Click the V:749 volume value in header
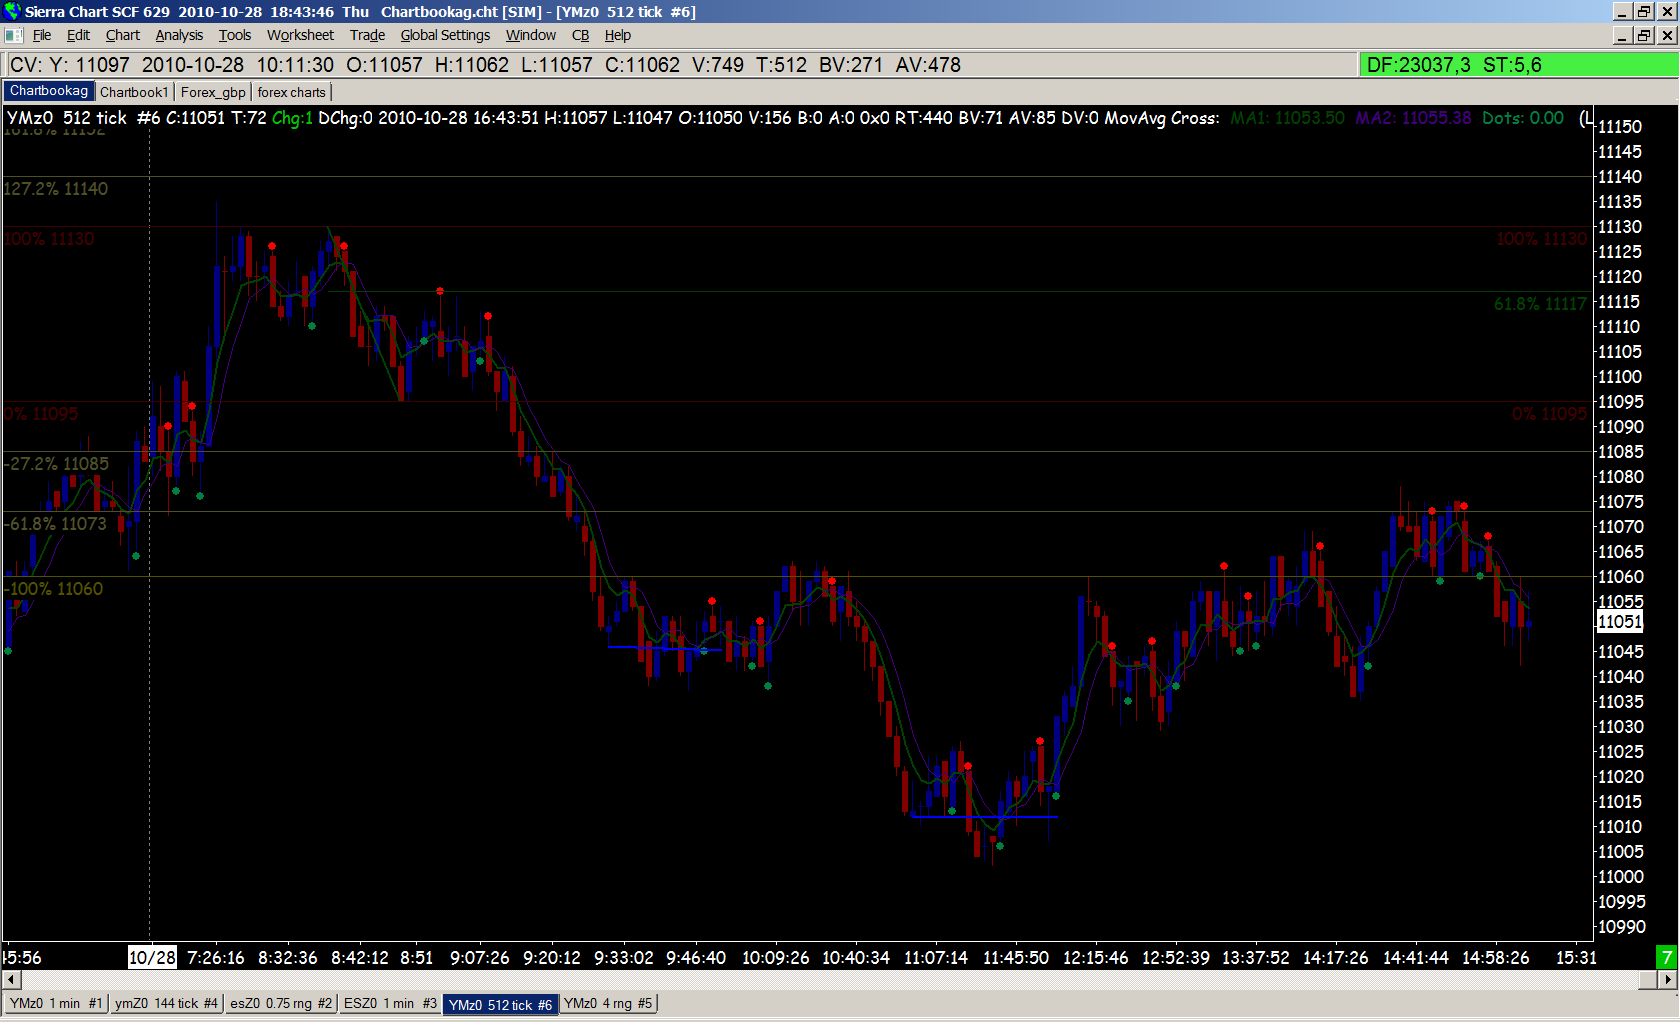 click(718, 65)
